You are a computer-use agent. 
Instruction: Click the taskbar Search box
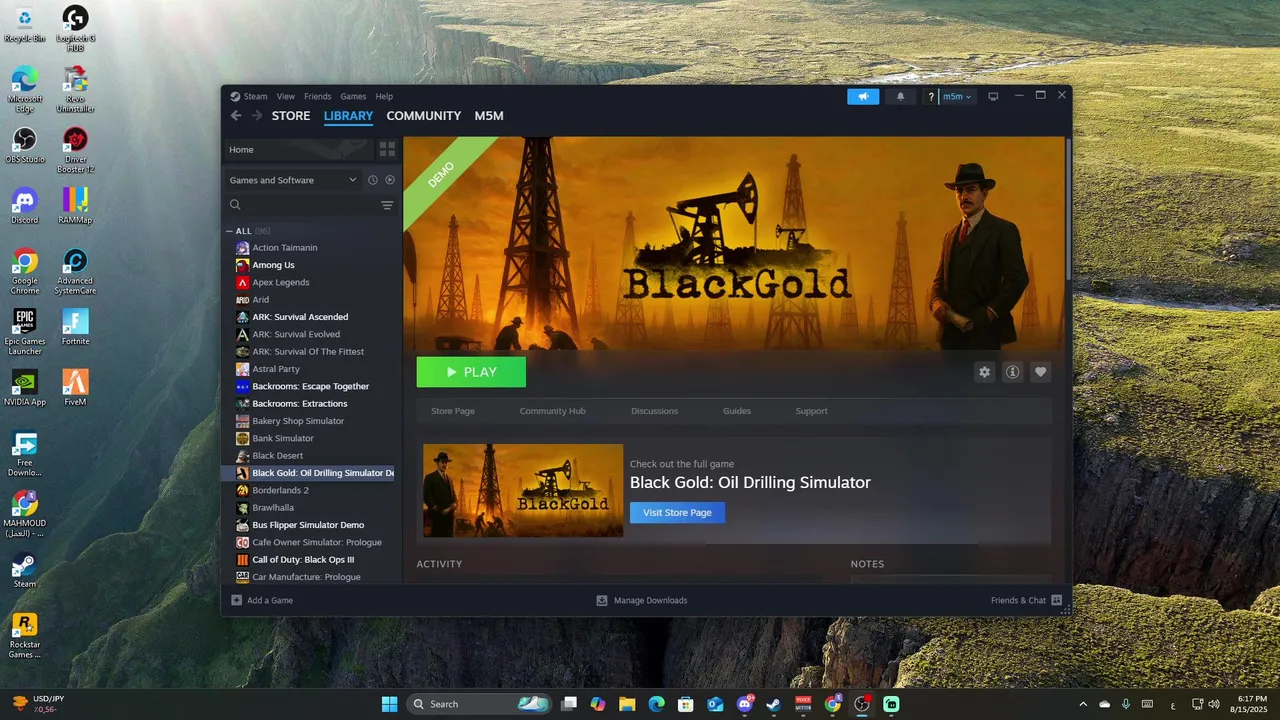click(x=480, y=704)
